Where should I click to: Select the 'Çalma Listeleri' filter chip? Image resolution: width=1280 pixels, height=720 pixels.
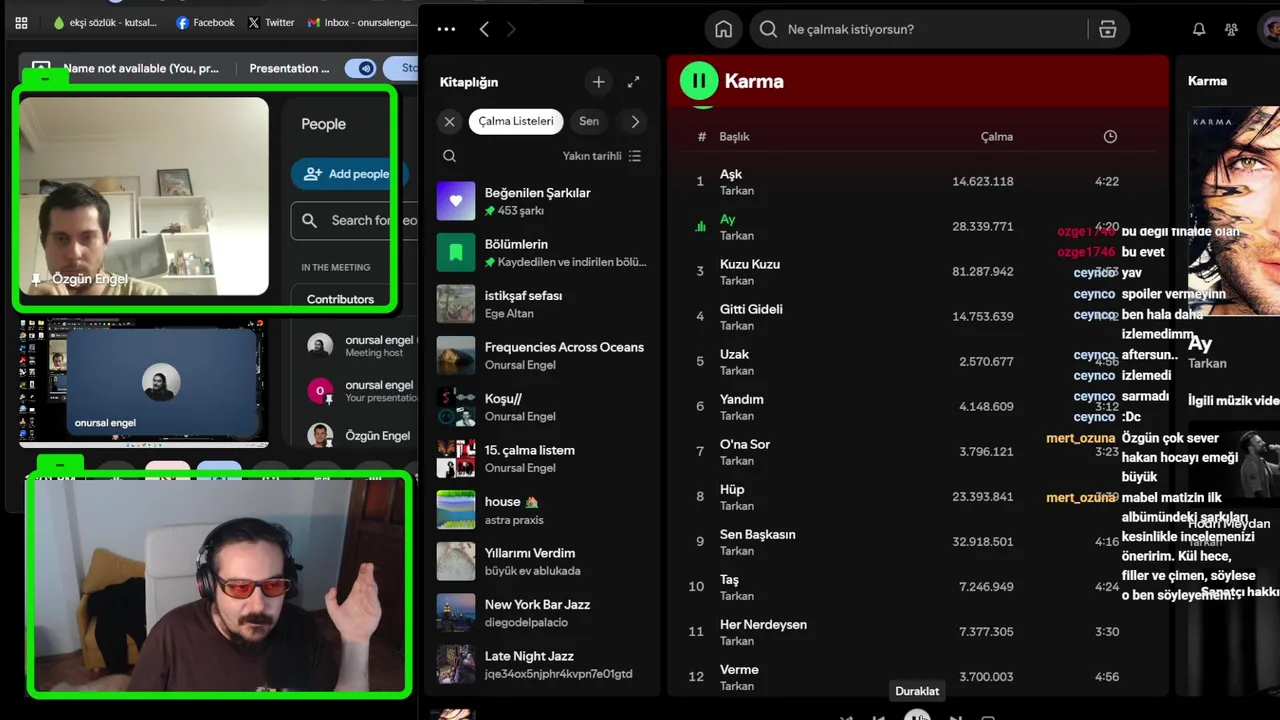tap(516, 121)
